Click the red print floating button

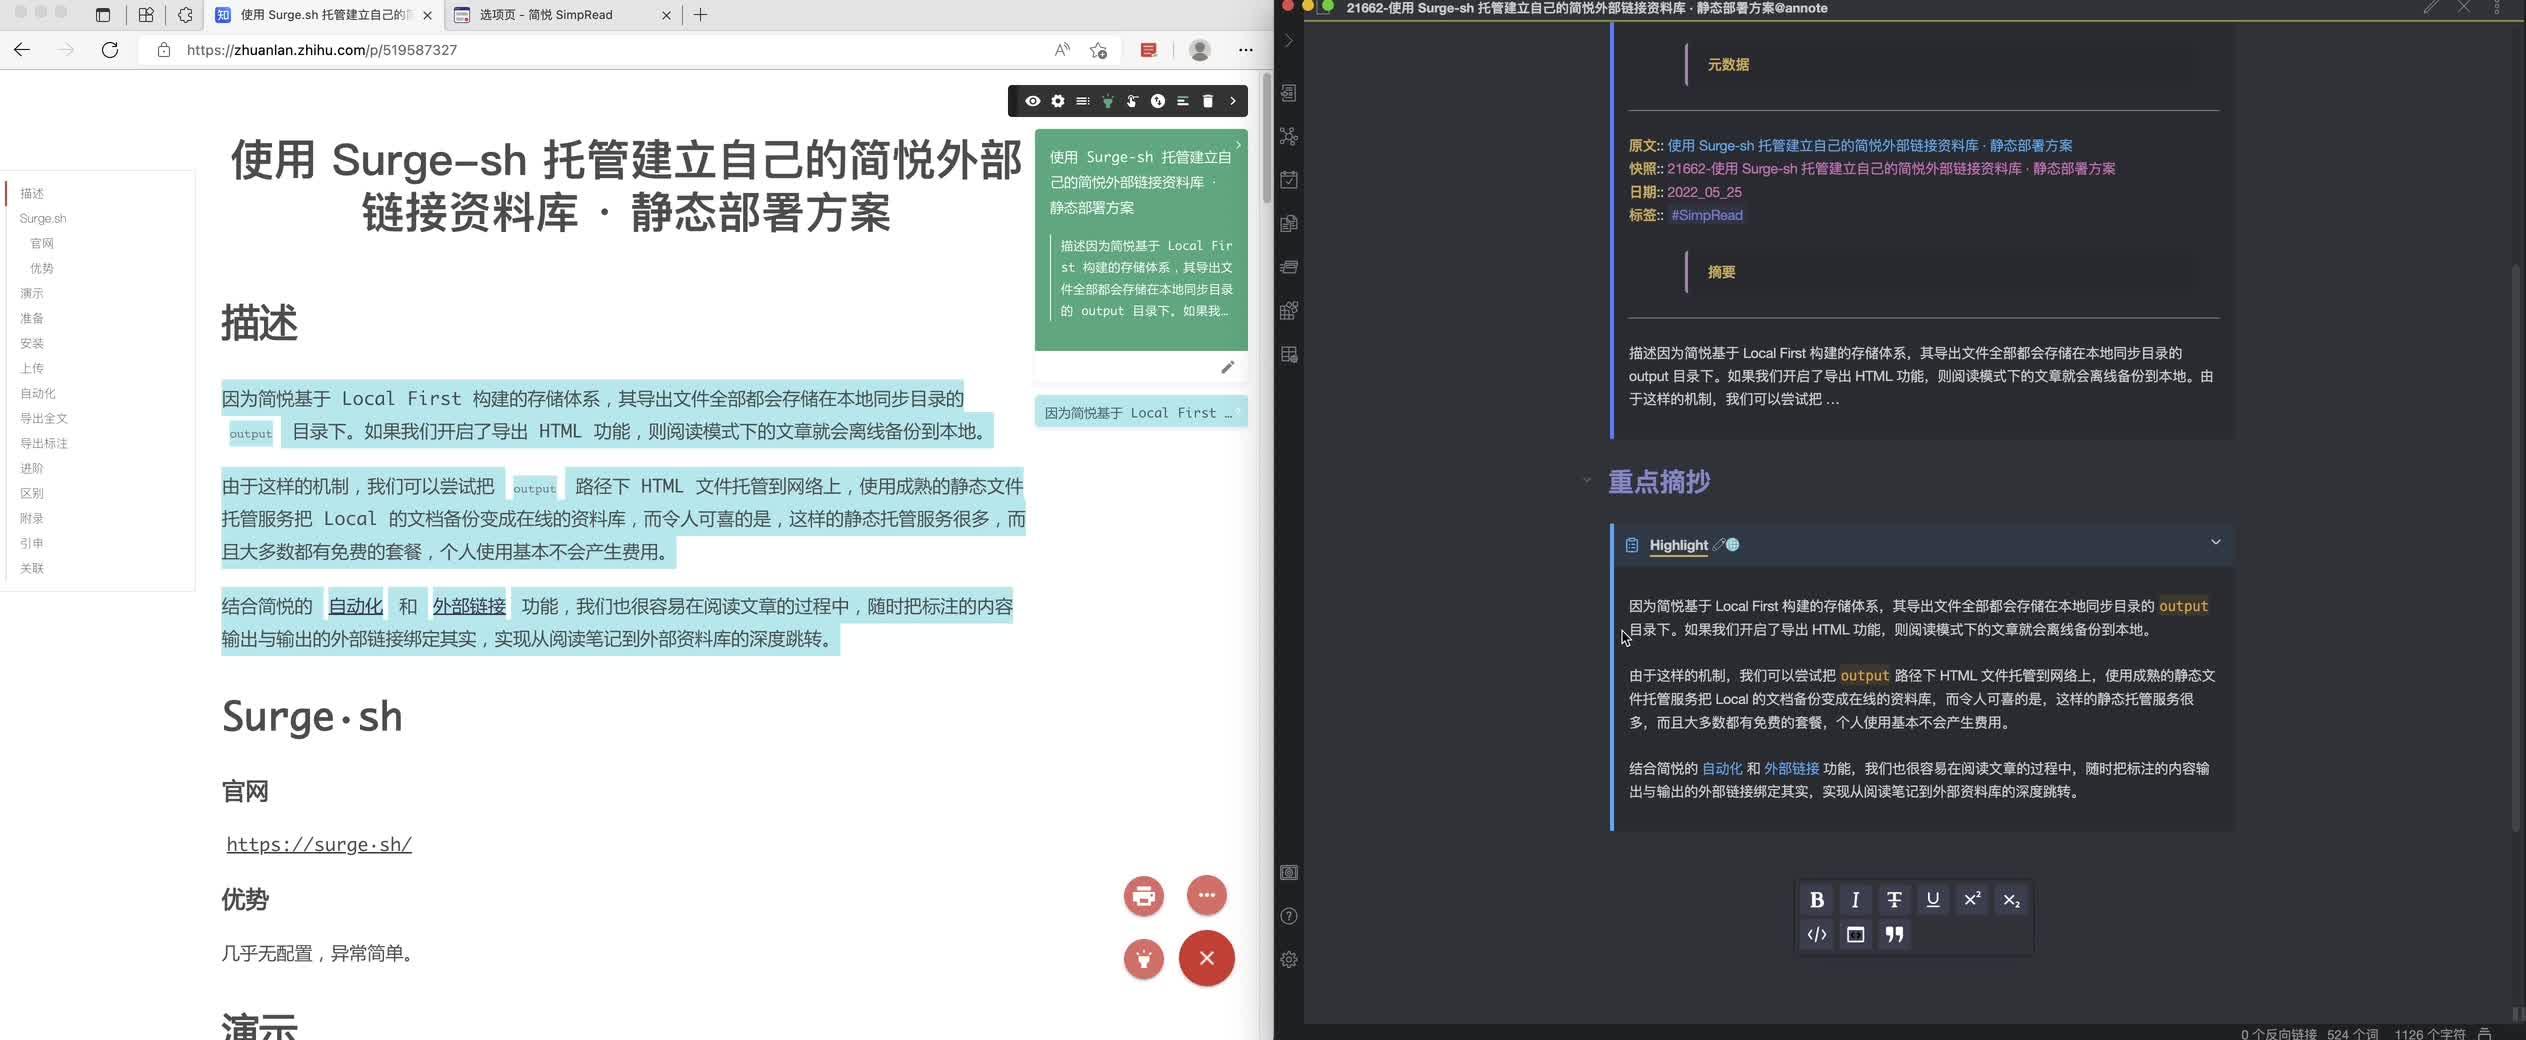(x=1143, y=895)
